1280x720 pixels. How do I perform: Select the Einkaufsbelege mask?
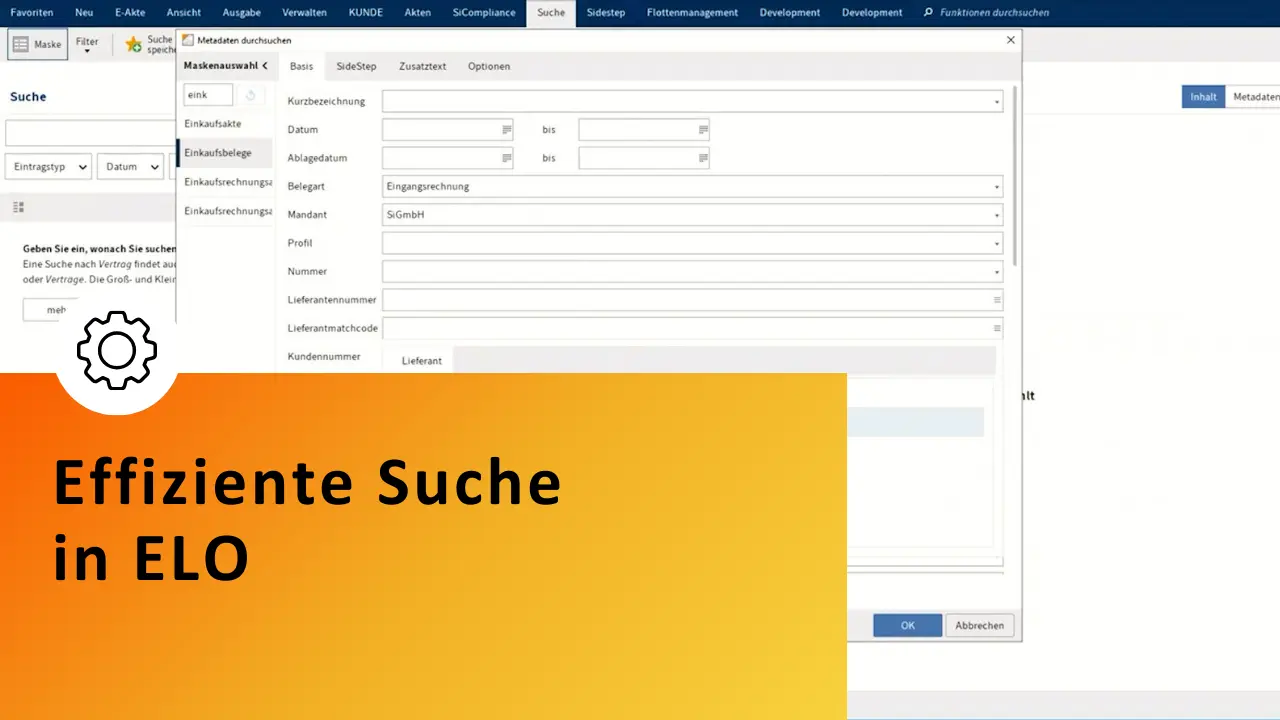click(x=226, y=153)
